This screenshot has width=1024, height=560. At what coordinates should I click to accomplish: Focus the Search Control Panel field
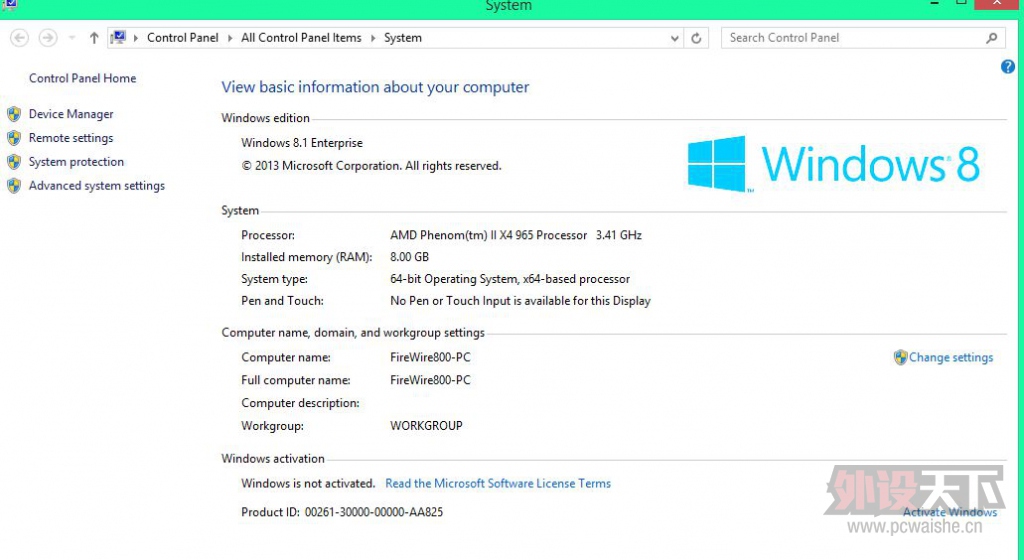(x=850, y=38)
